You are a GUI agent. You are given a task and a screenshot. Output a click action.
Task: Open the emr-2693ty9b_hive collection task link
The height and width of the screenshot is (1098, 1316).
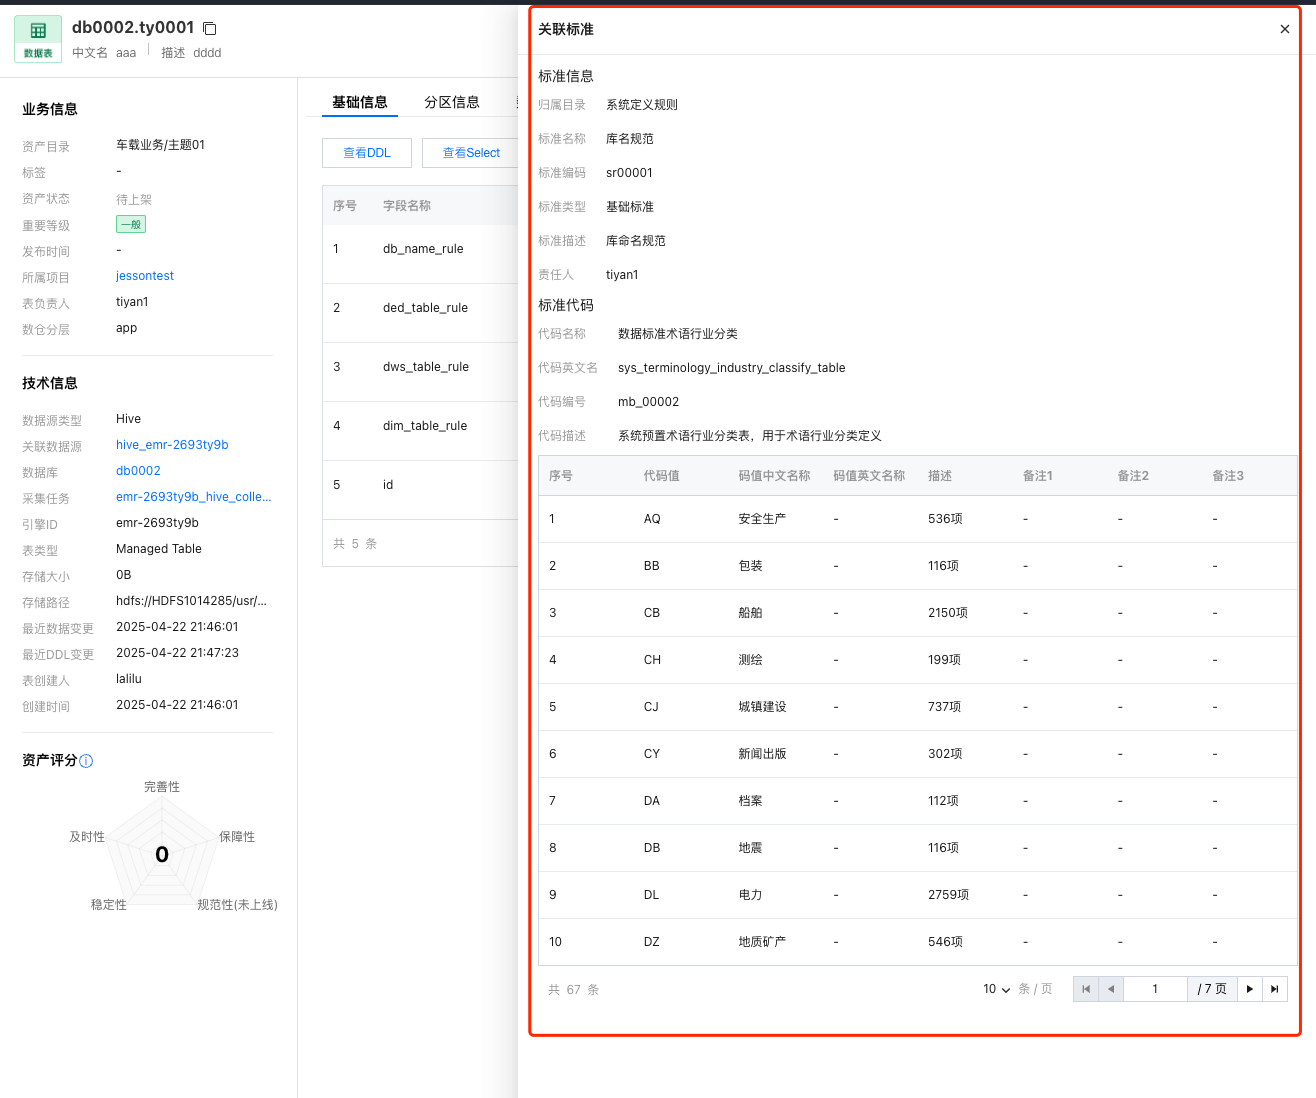click(193, 497)
